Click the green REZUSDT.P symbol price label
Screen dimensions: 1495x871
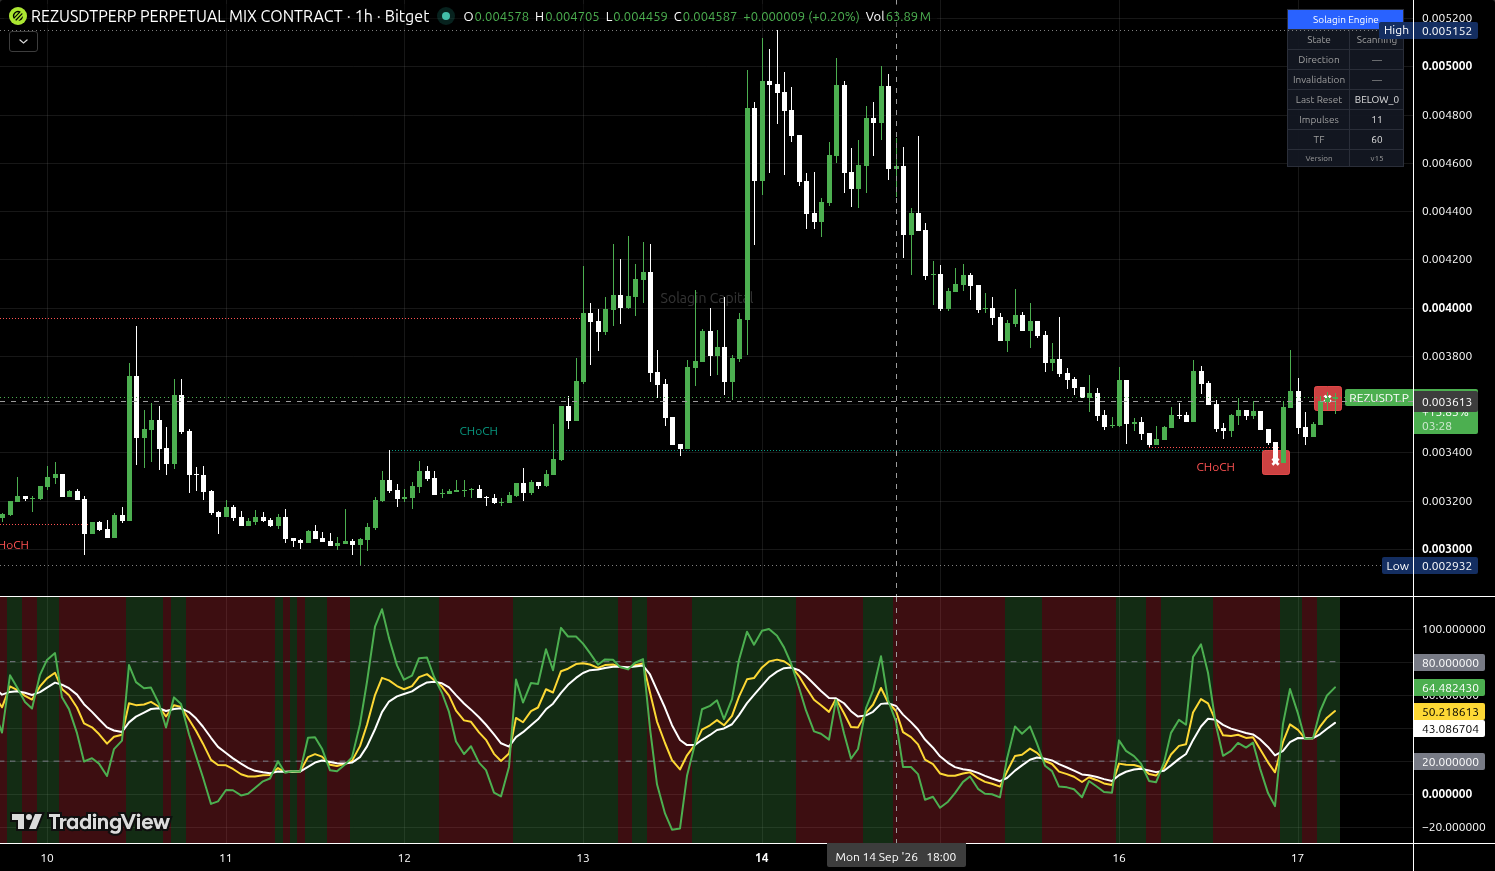click(1378, 398)
